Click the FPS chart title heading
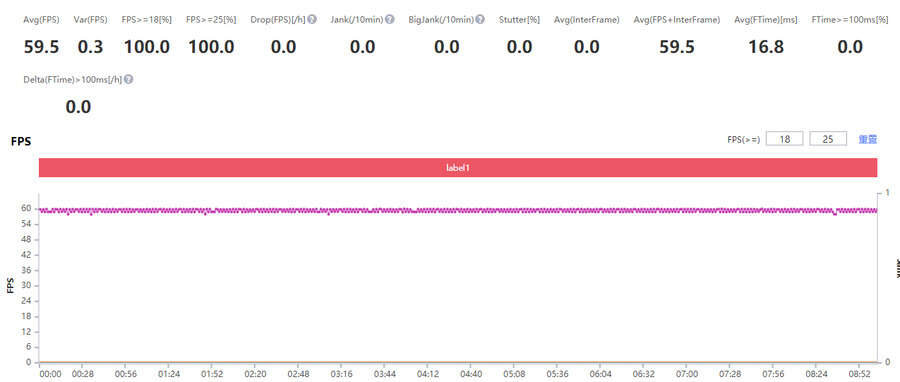This screenshot has width=900, height=382. (x=21, y=141)
